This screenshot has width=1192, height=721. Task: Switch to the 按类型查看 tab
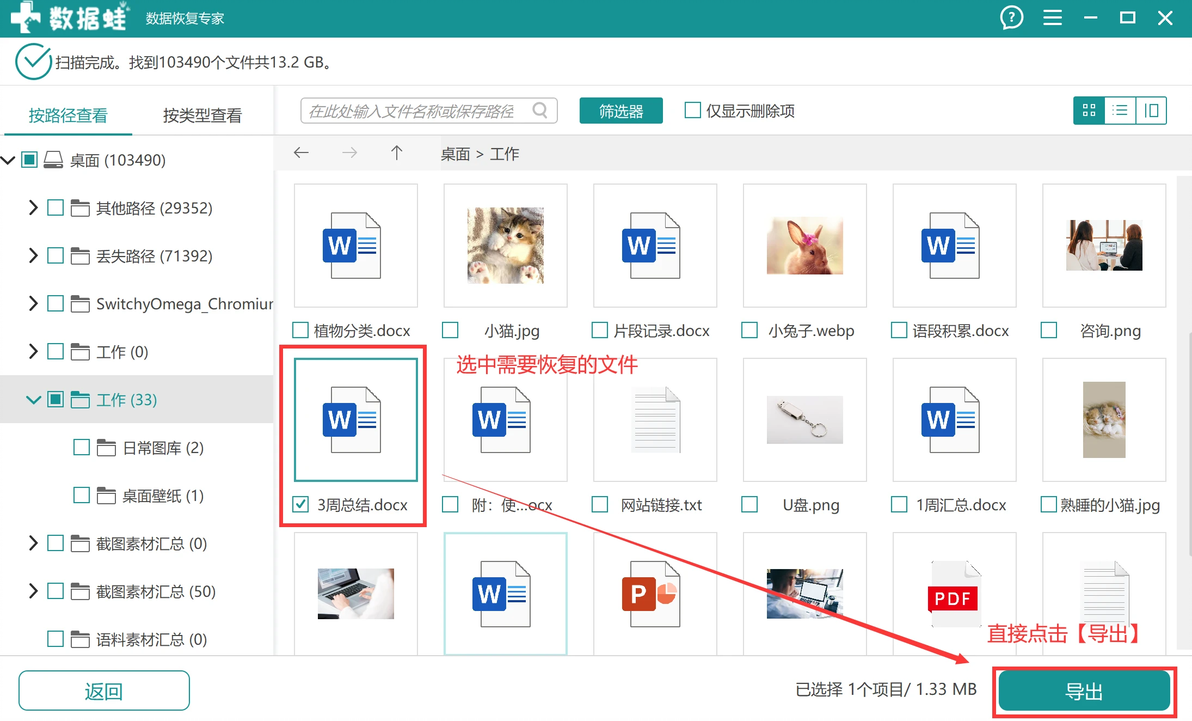coord(202,116)
